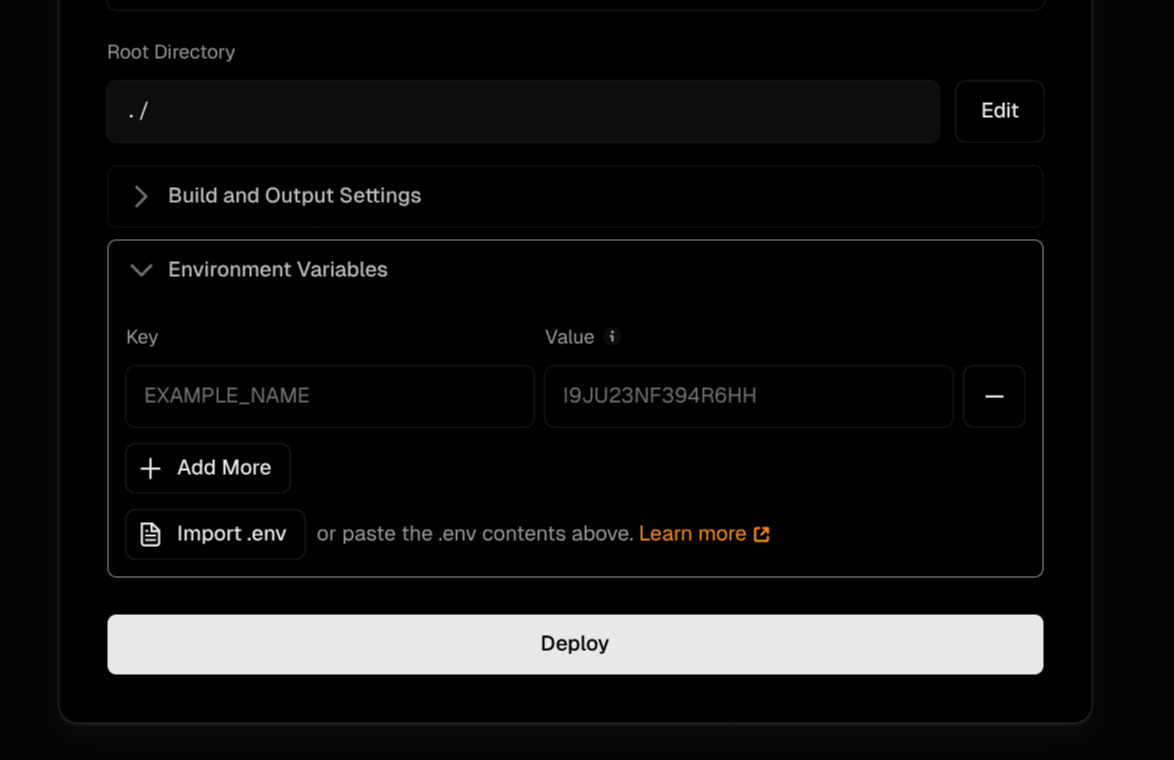1174x760 pixels.
Task: Click the Key input showing EXAMPLE_NAME
Action: point(329,397)
